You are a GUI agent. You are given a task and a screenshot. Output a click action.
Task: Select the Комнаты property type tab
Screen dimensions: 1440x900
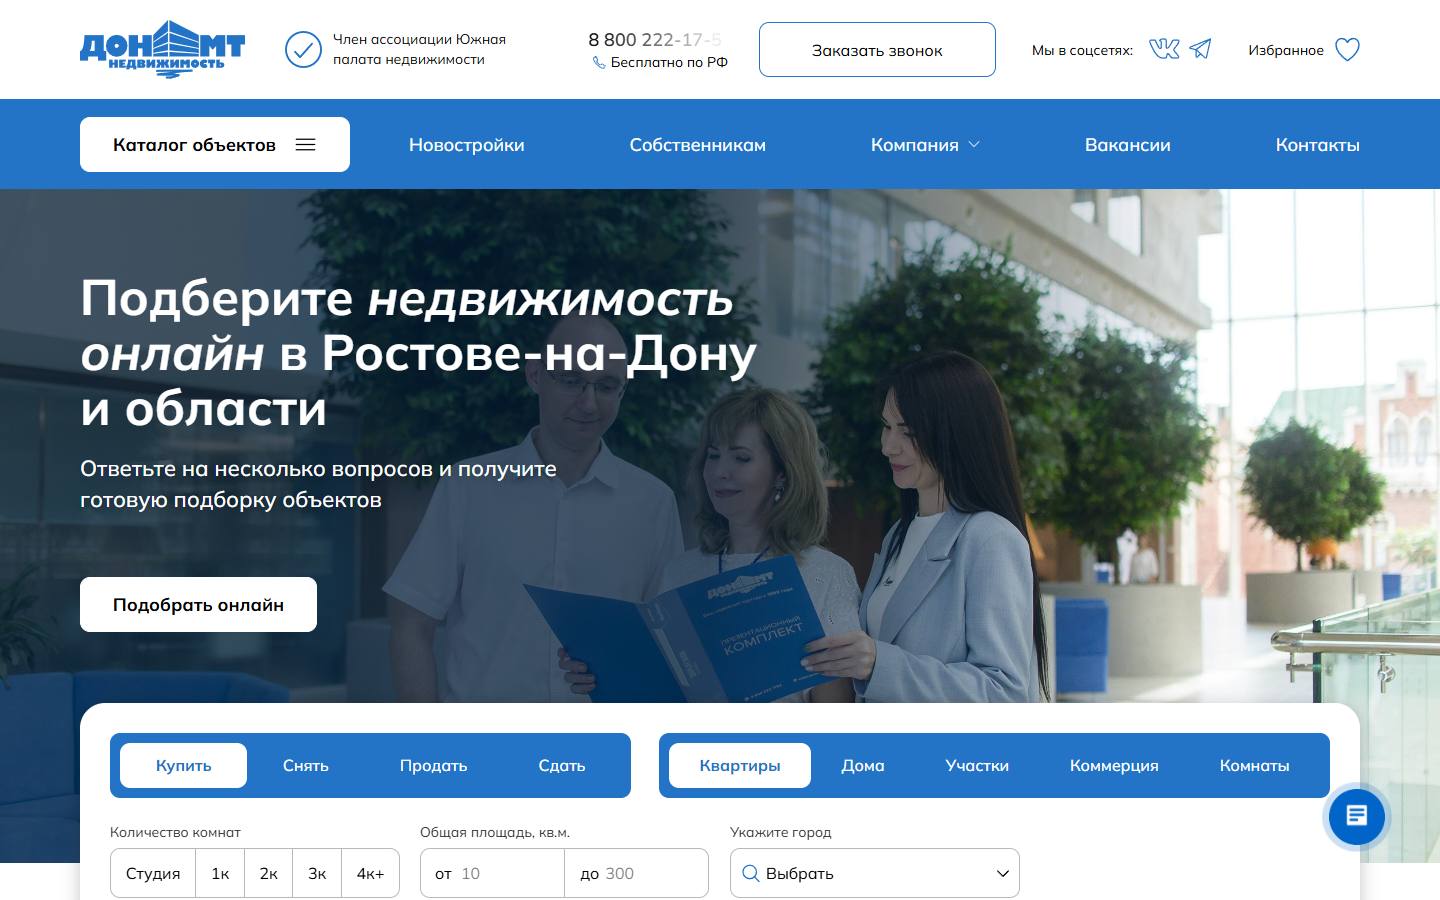click(1254, 765)
